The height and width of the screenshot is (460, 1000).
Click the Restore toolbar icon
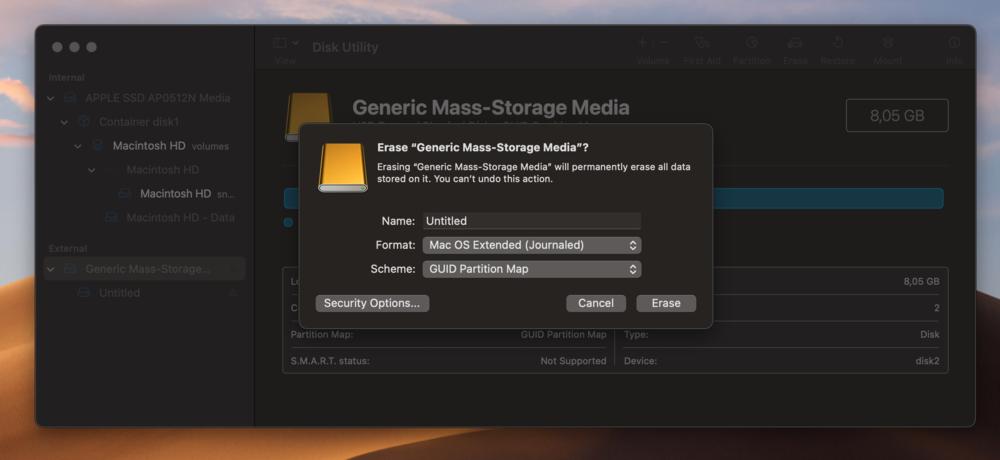pyautogui.click(x=838, y=43)
